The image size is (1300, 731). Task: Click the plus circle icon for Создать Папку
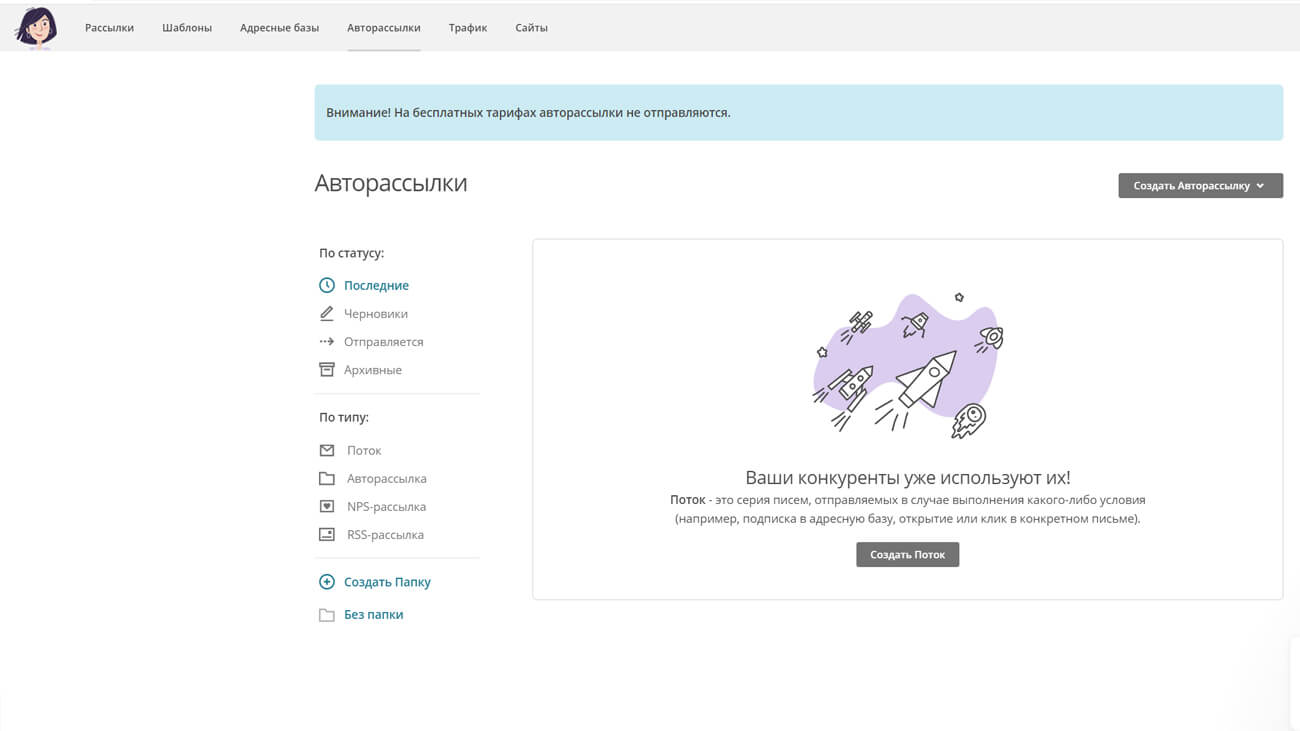tap(326, 582)
